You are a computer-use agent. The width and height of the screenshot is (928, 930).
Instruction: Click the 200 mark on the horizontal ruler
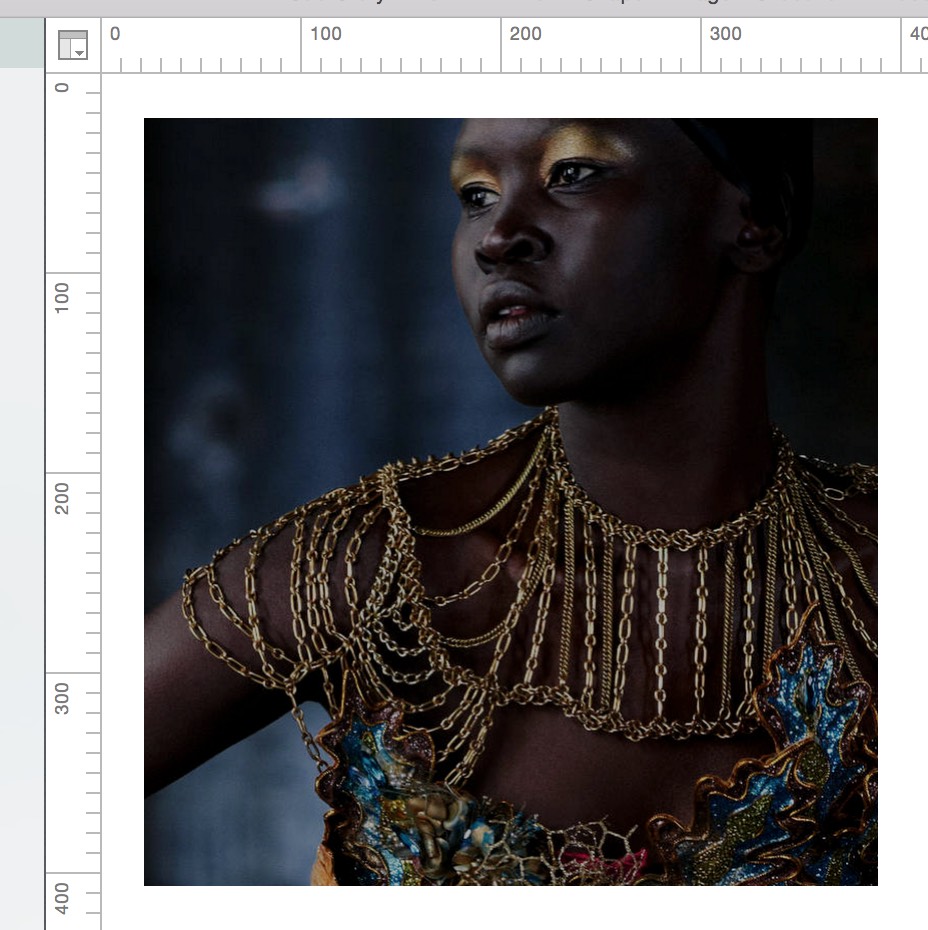coord(525,34)
